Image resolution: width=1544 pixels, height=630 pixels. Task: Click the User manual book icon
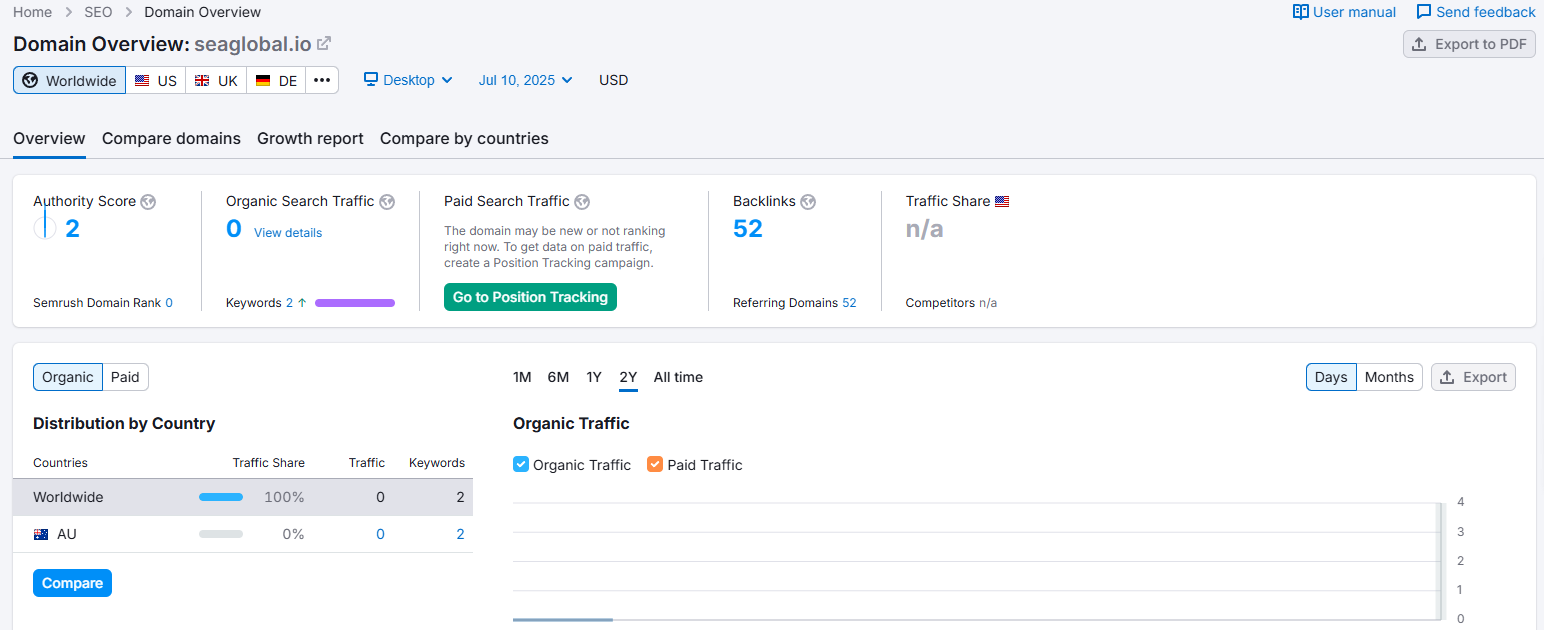pos(1301,12)
